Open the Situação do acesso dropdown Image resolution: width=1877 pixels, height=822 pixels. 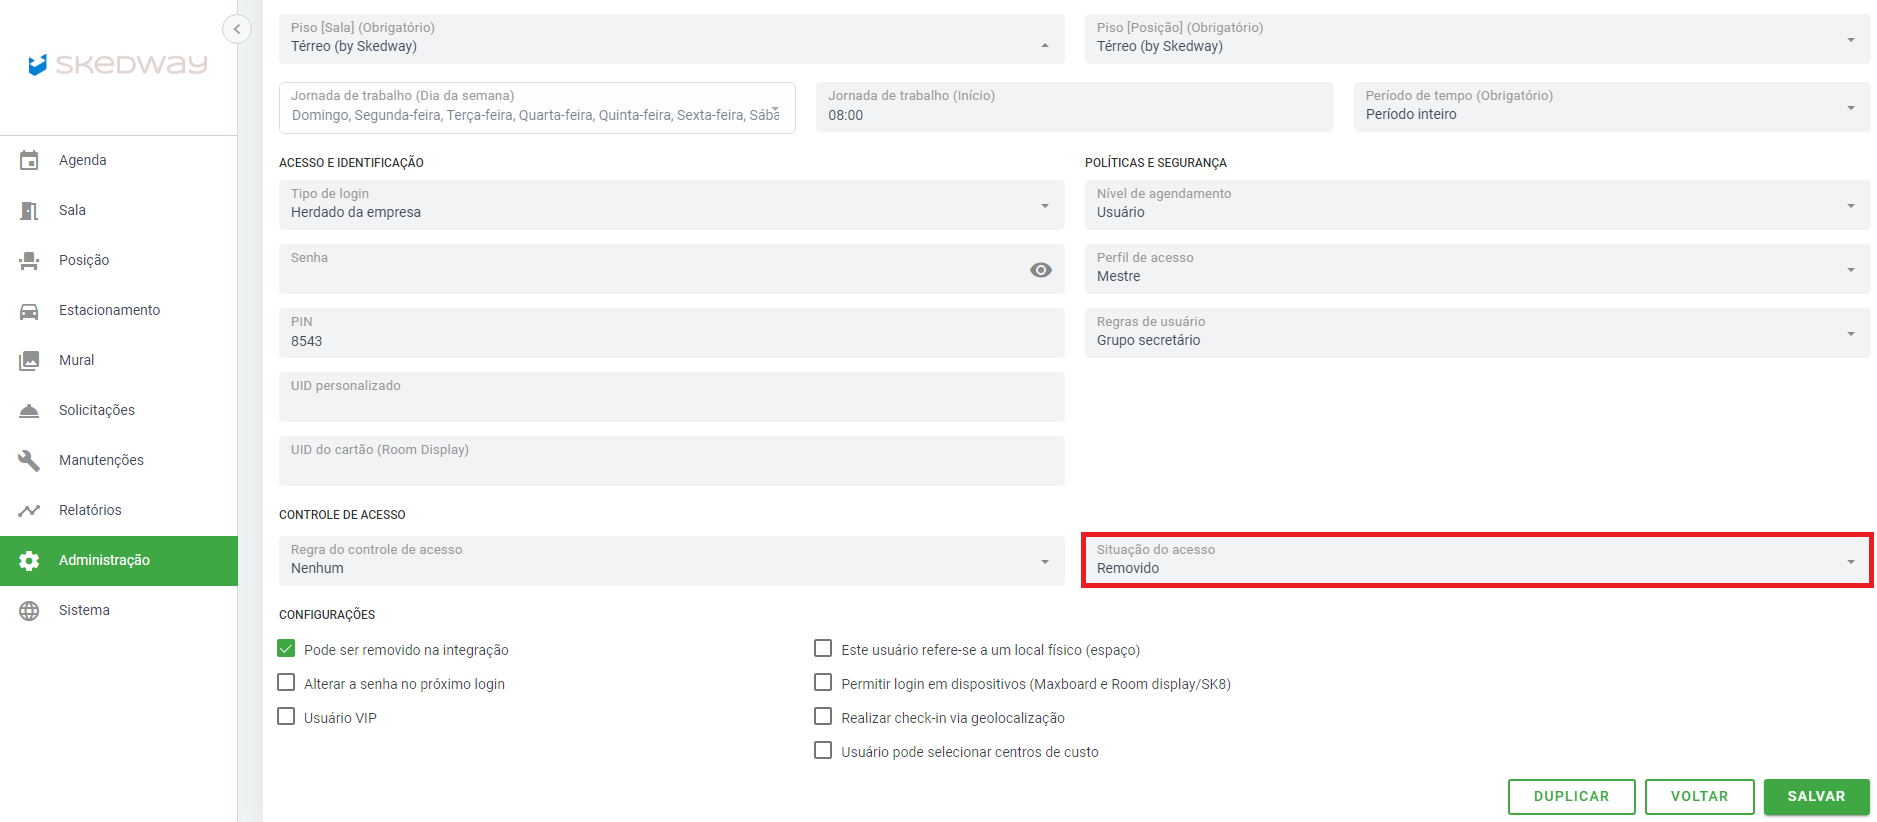pos(1476,560)
